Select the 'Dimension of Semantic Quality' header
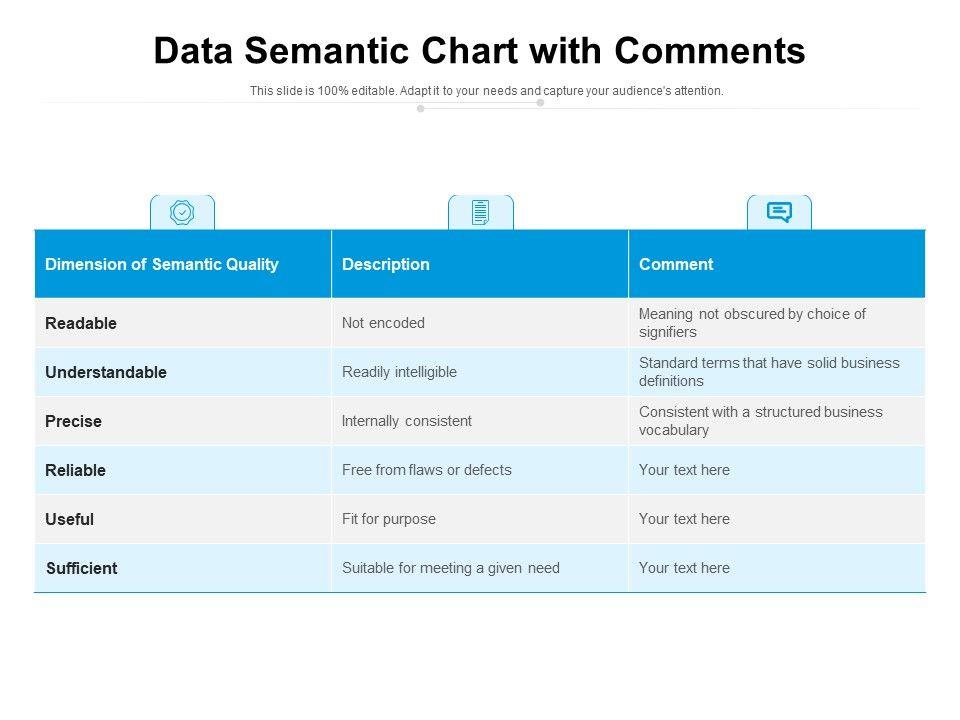 (162, 265)
